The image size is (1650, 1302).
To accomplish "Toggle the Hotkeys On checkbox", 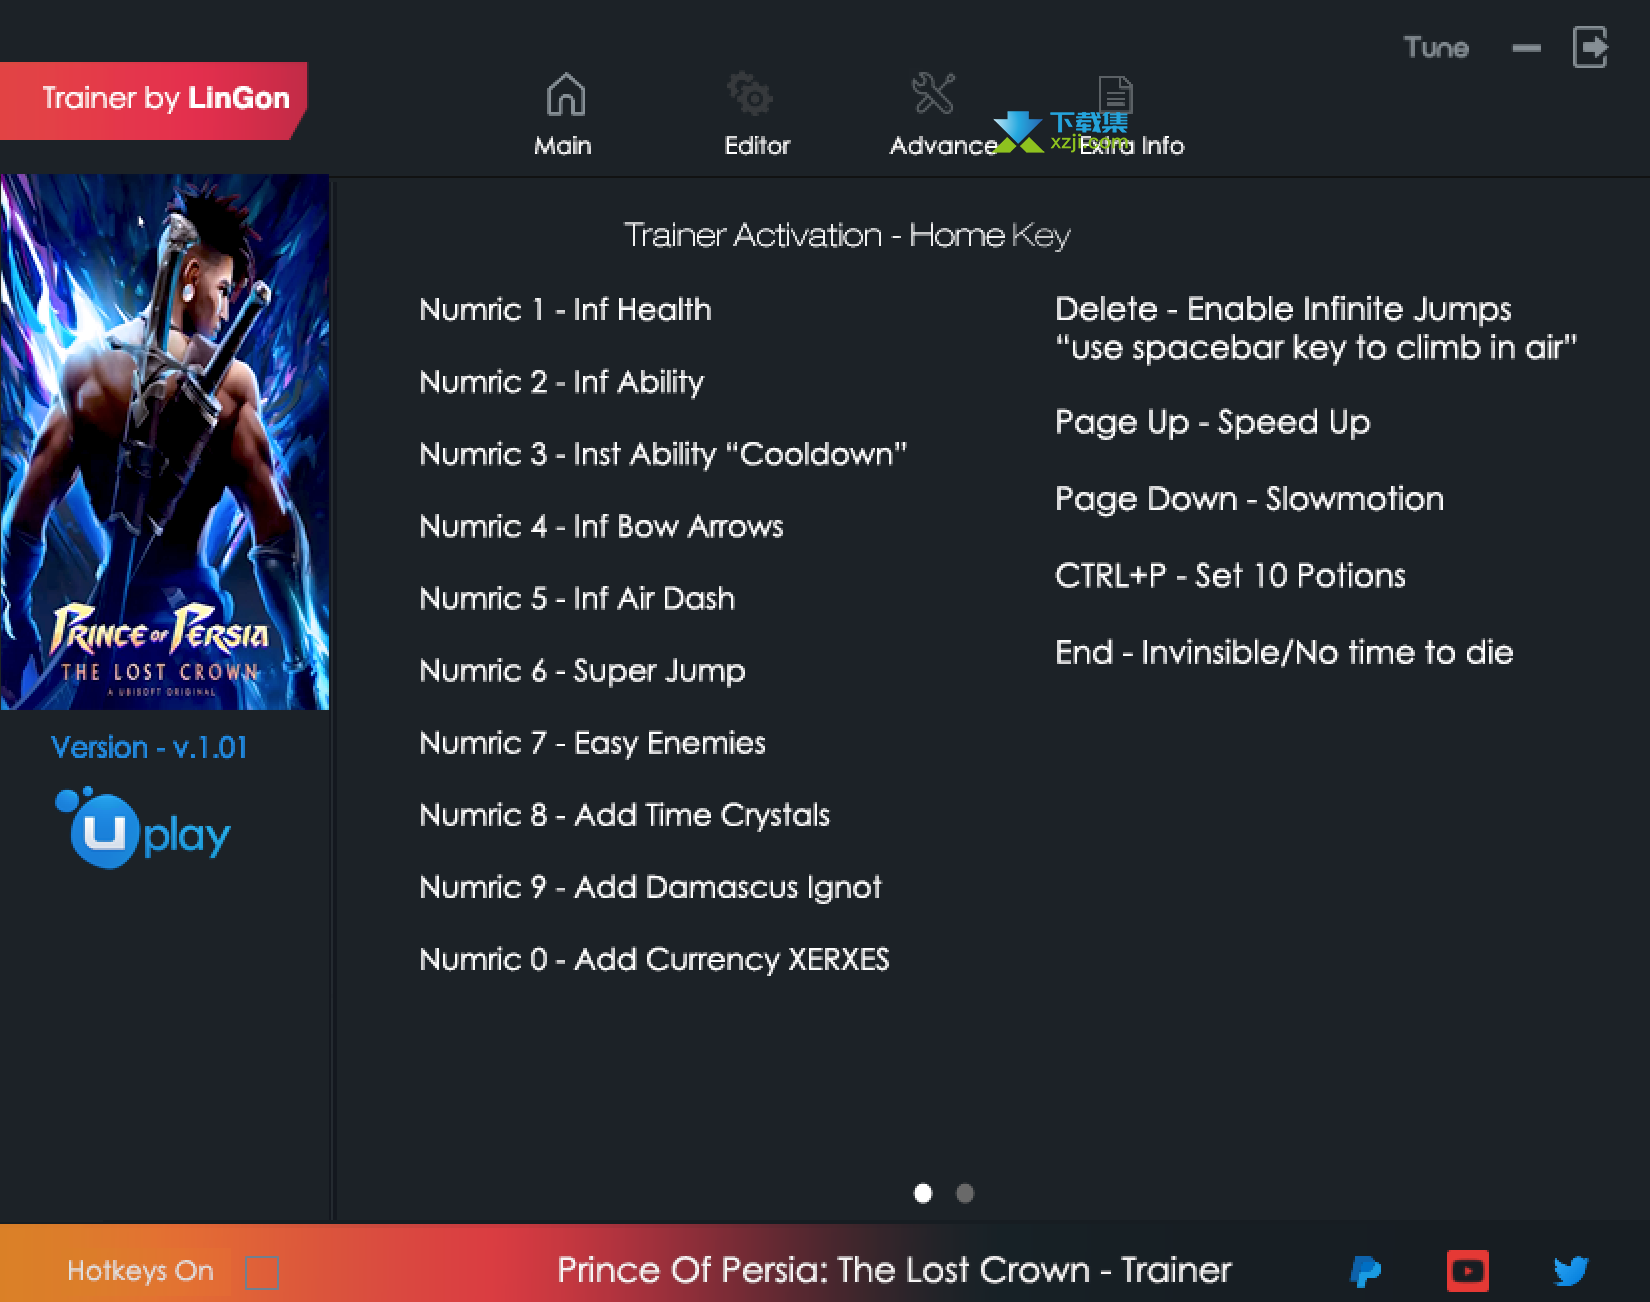I will point(262,1272).
